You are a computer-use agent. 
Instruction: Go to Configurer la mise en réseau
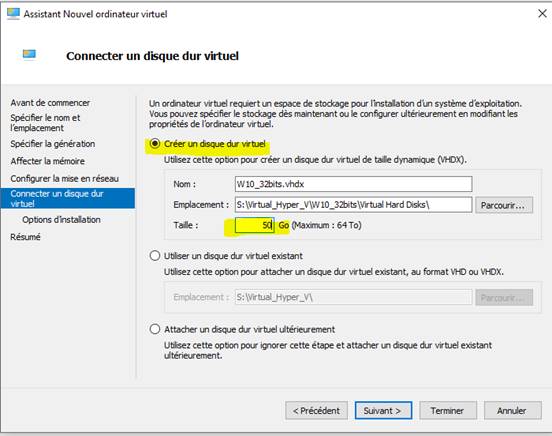coord(64,179)
